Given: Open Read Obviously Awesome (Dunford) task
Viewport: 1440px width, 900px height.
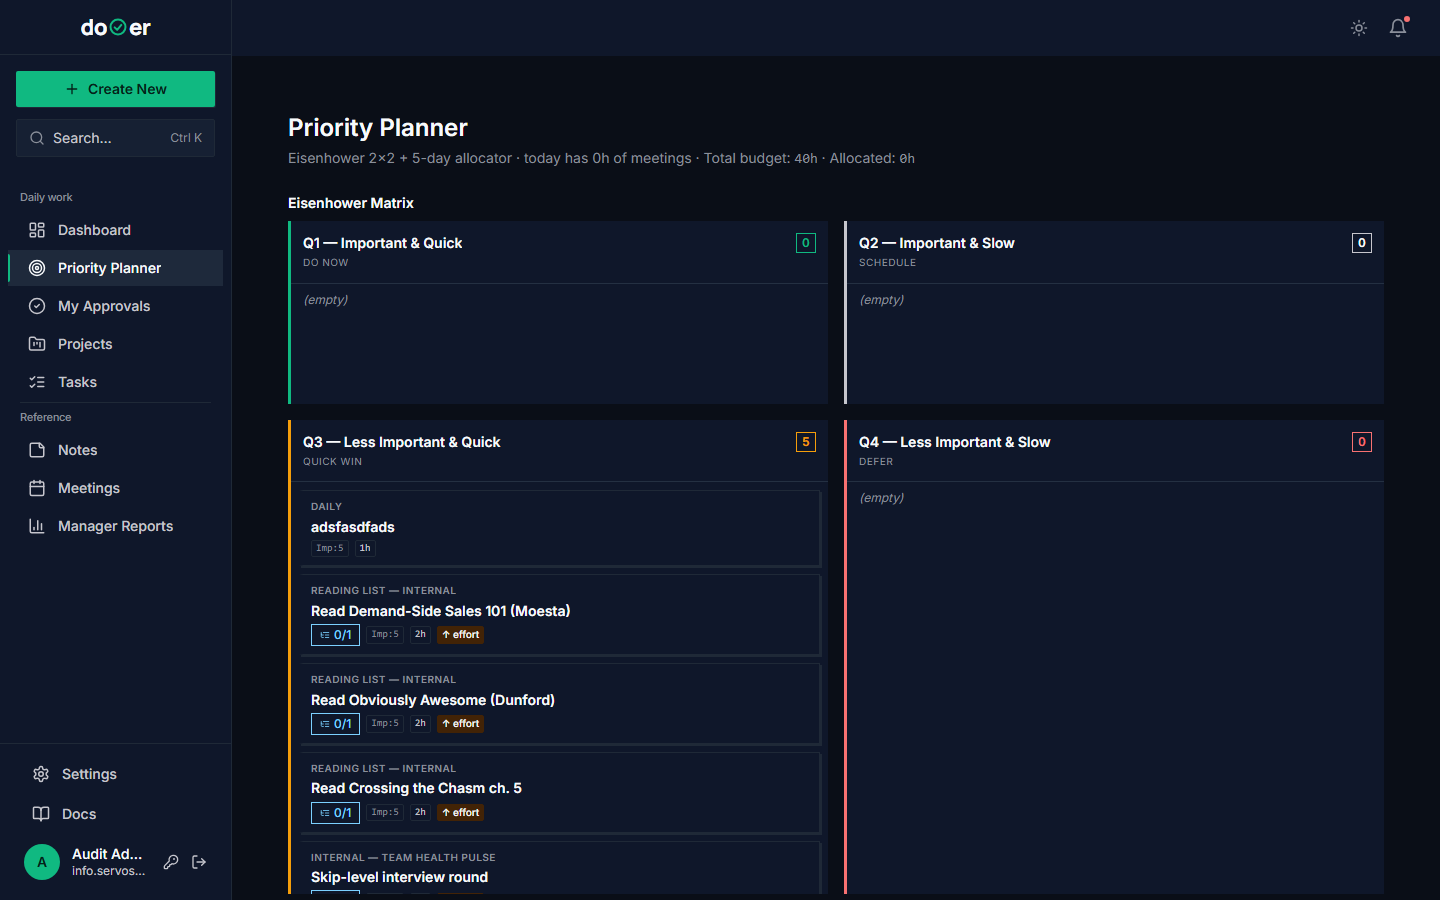Looking at the screenshot, I should pyautogui.click(x=561, y=704).
